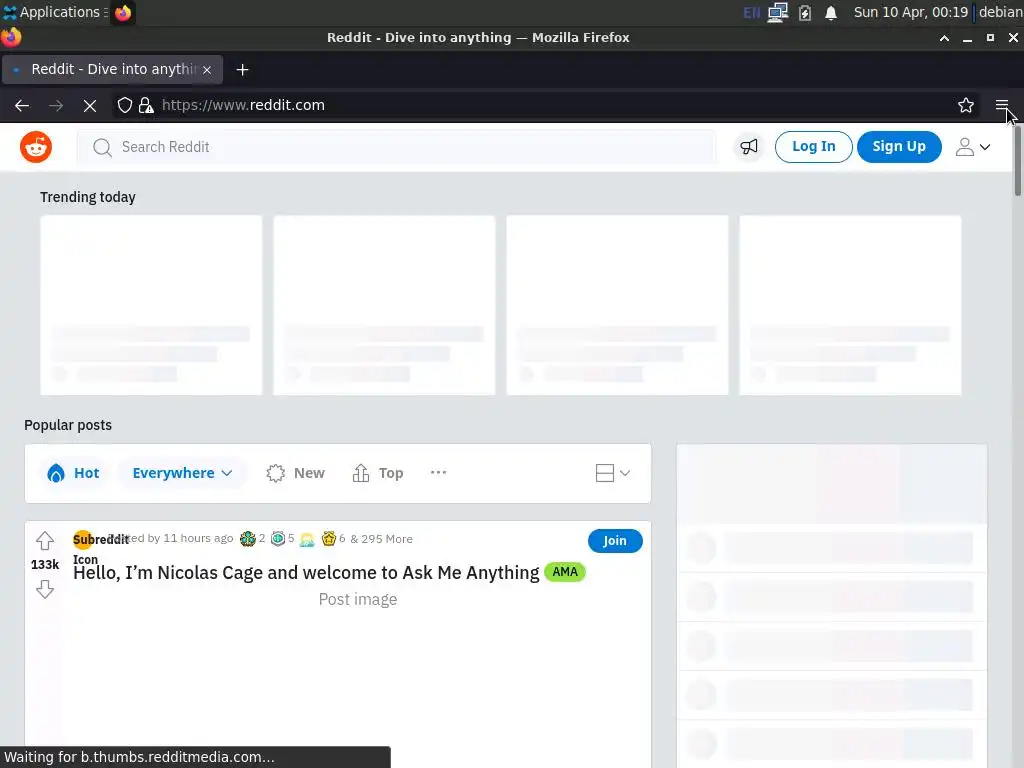The image size is (1024, 768).
Task: Open the advertise megaphone icon
Action: click(748, 147)
